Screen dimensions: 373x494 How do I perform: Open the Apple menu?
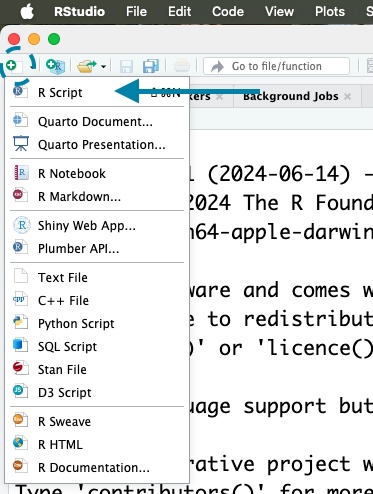click(27, 12)
